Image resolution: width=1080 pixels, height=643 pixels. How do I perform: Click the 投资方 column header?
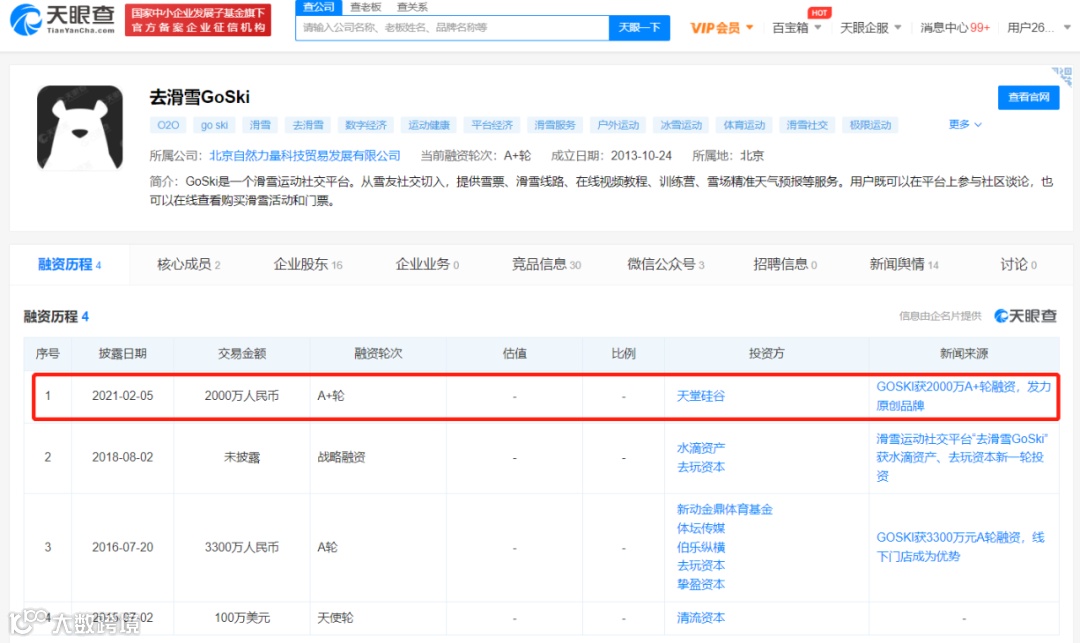[x=767, y=353]
